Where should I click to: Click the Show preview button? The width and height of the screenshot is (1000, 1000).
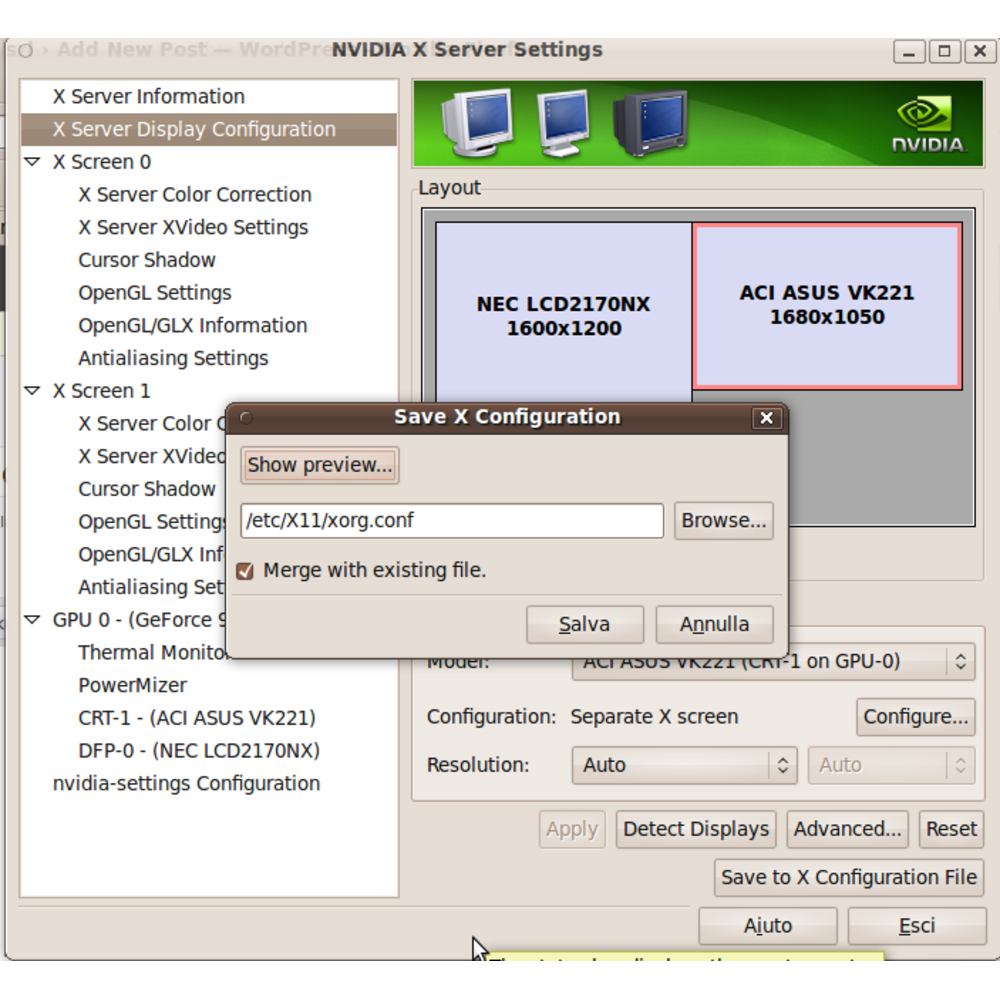320,465
